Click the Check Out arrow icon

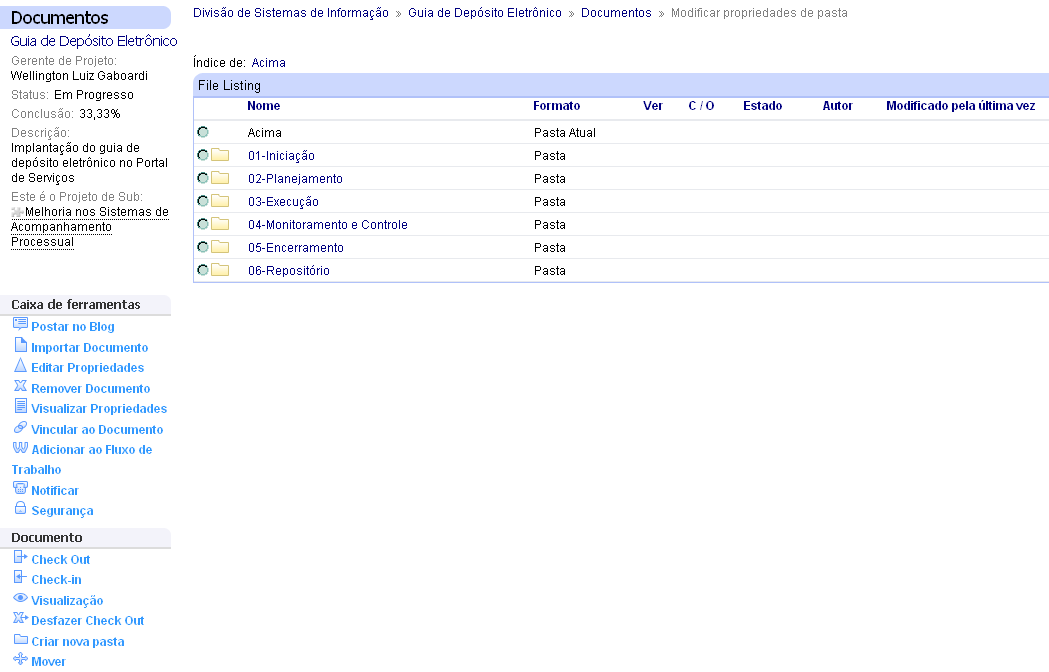21,557
